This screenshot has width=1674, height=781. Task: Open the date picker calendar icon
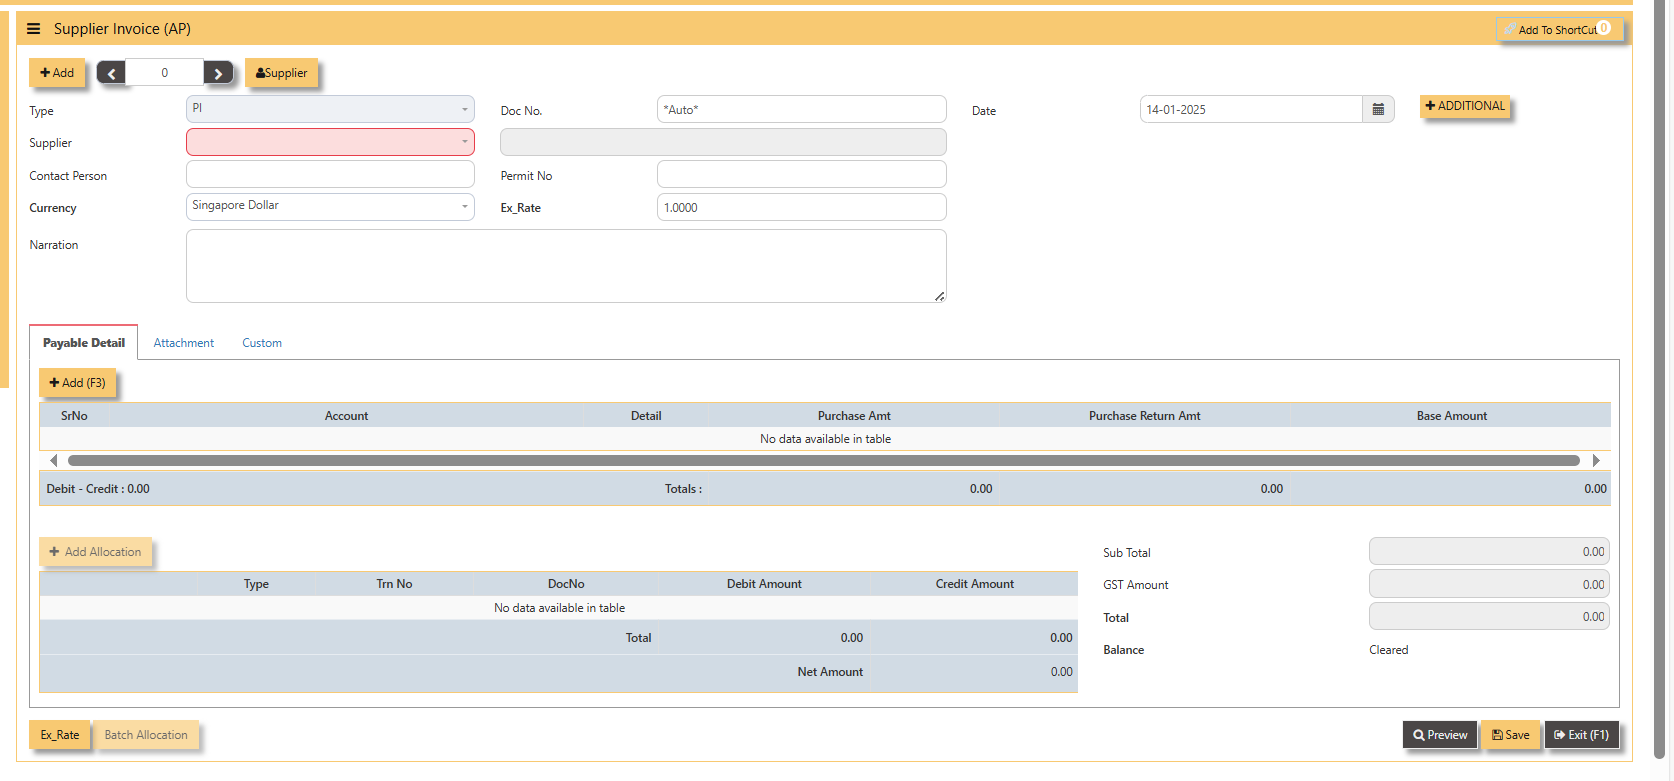click(x=1378, y=109)
